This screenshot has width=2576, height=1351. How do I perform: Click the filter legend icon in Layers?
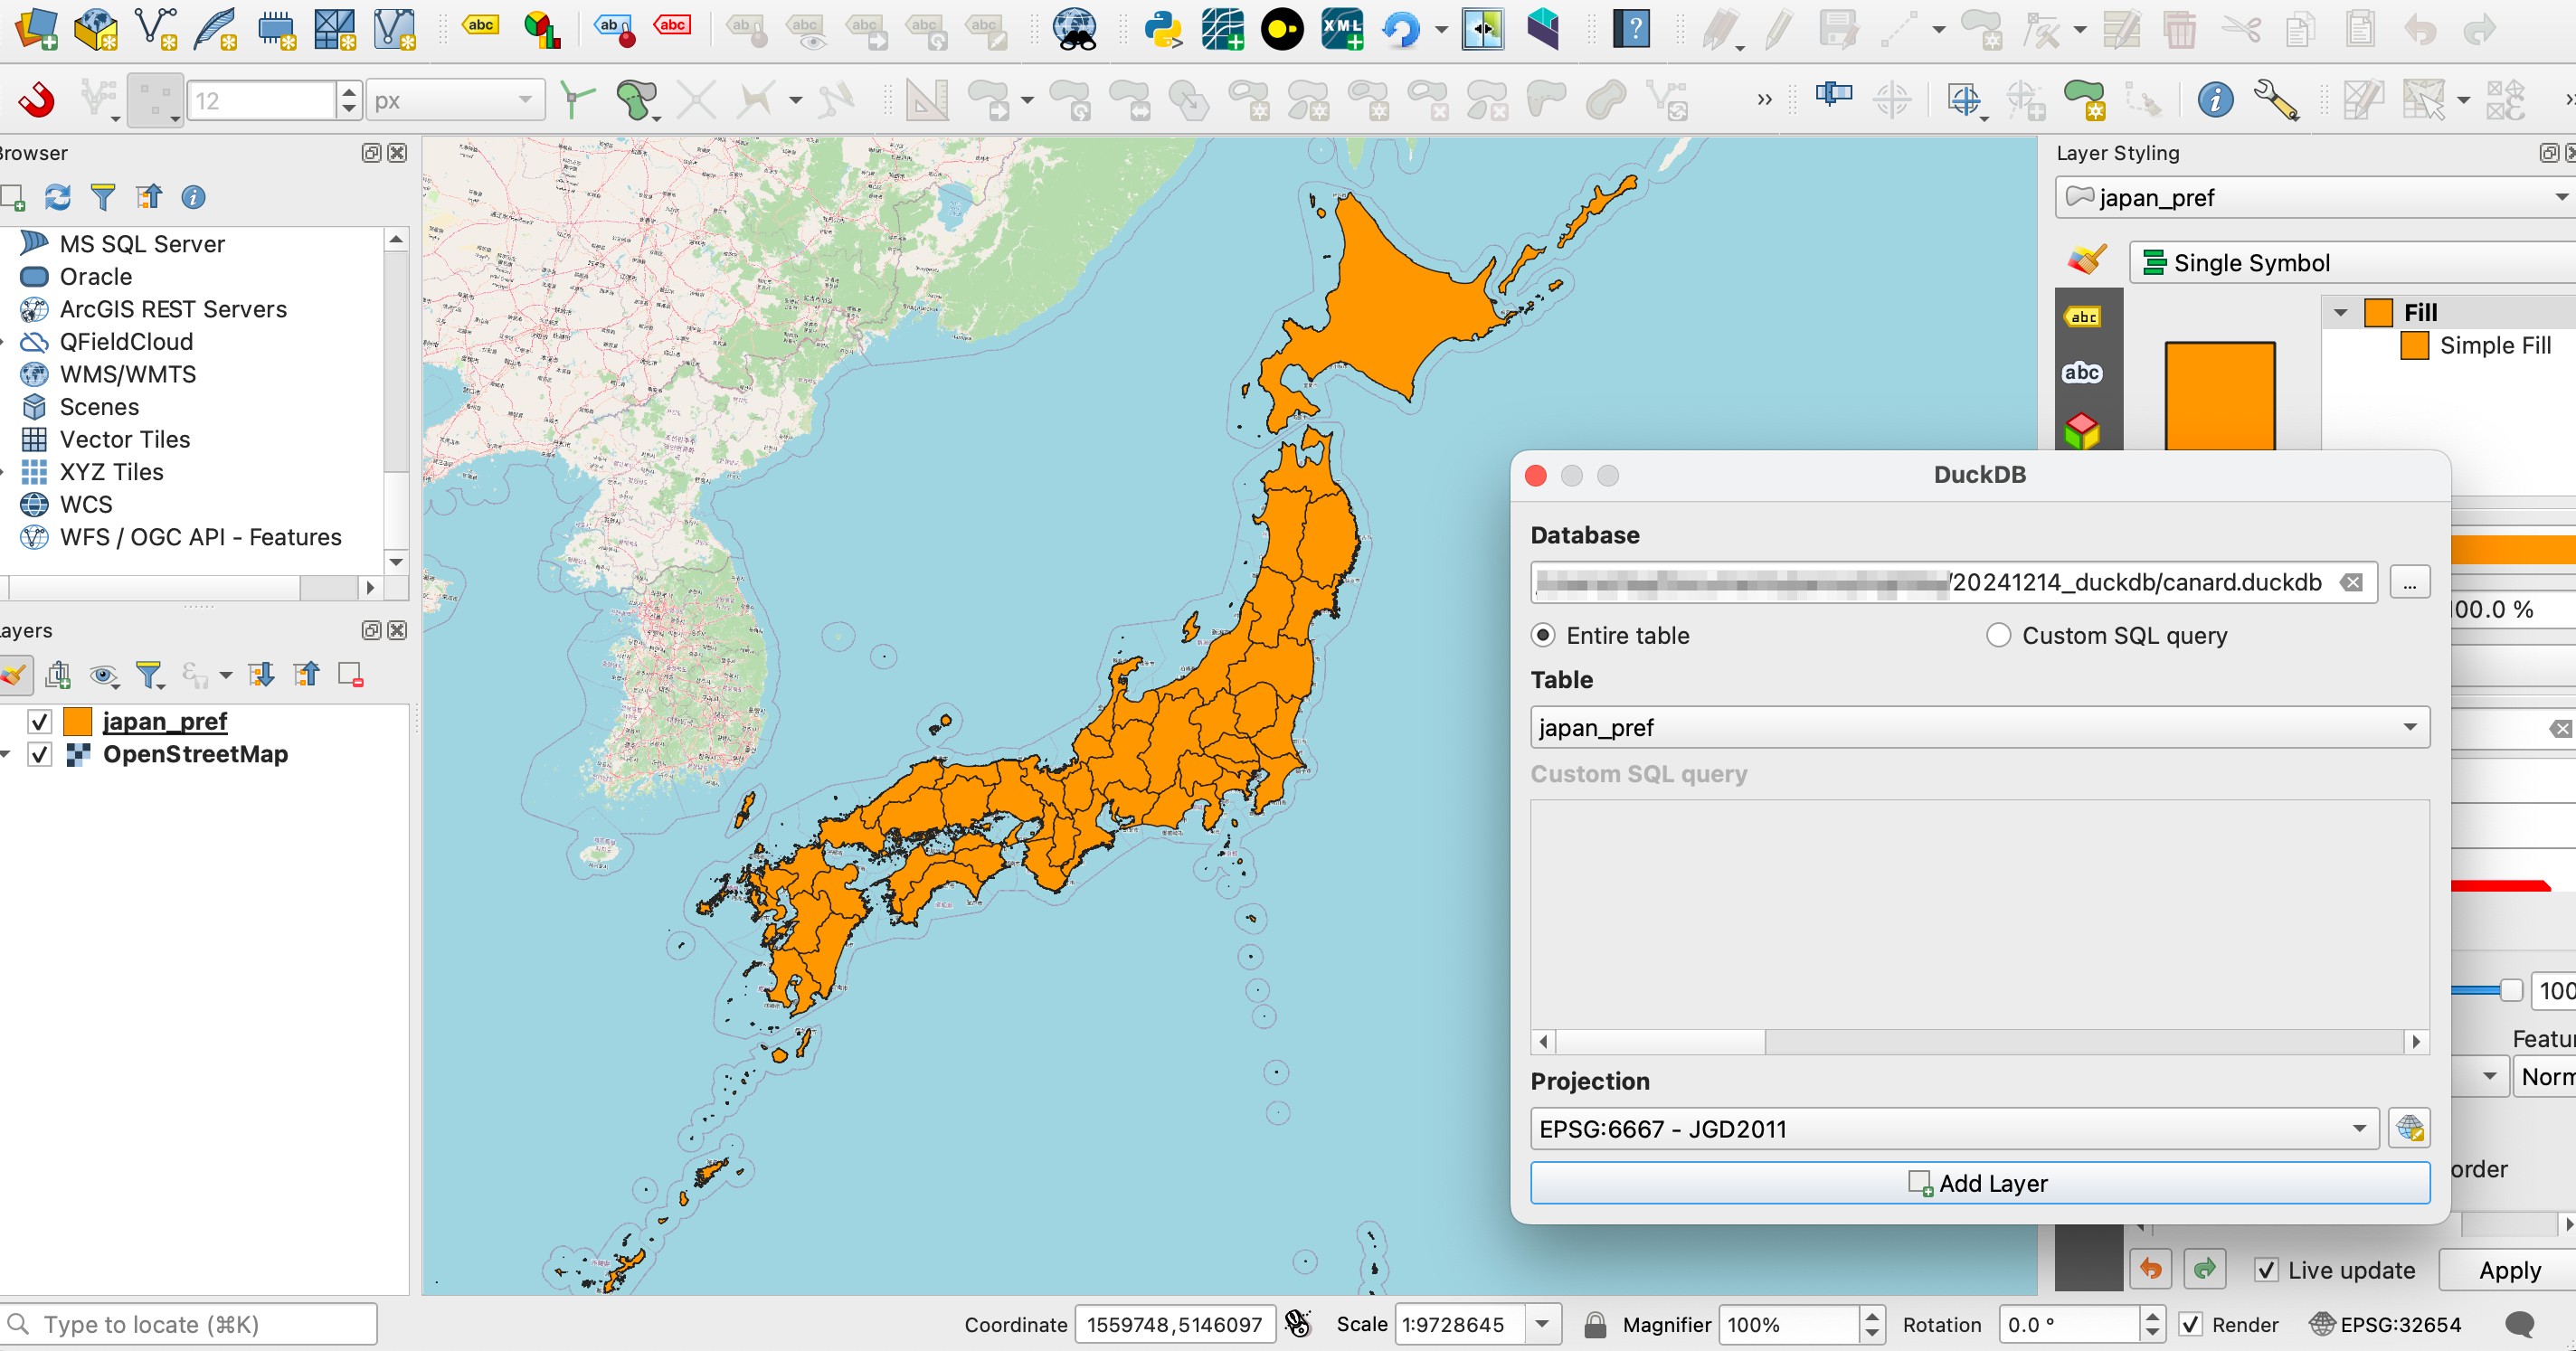click(x=150, y=675)
